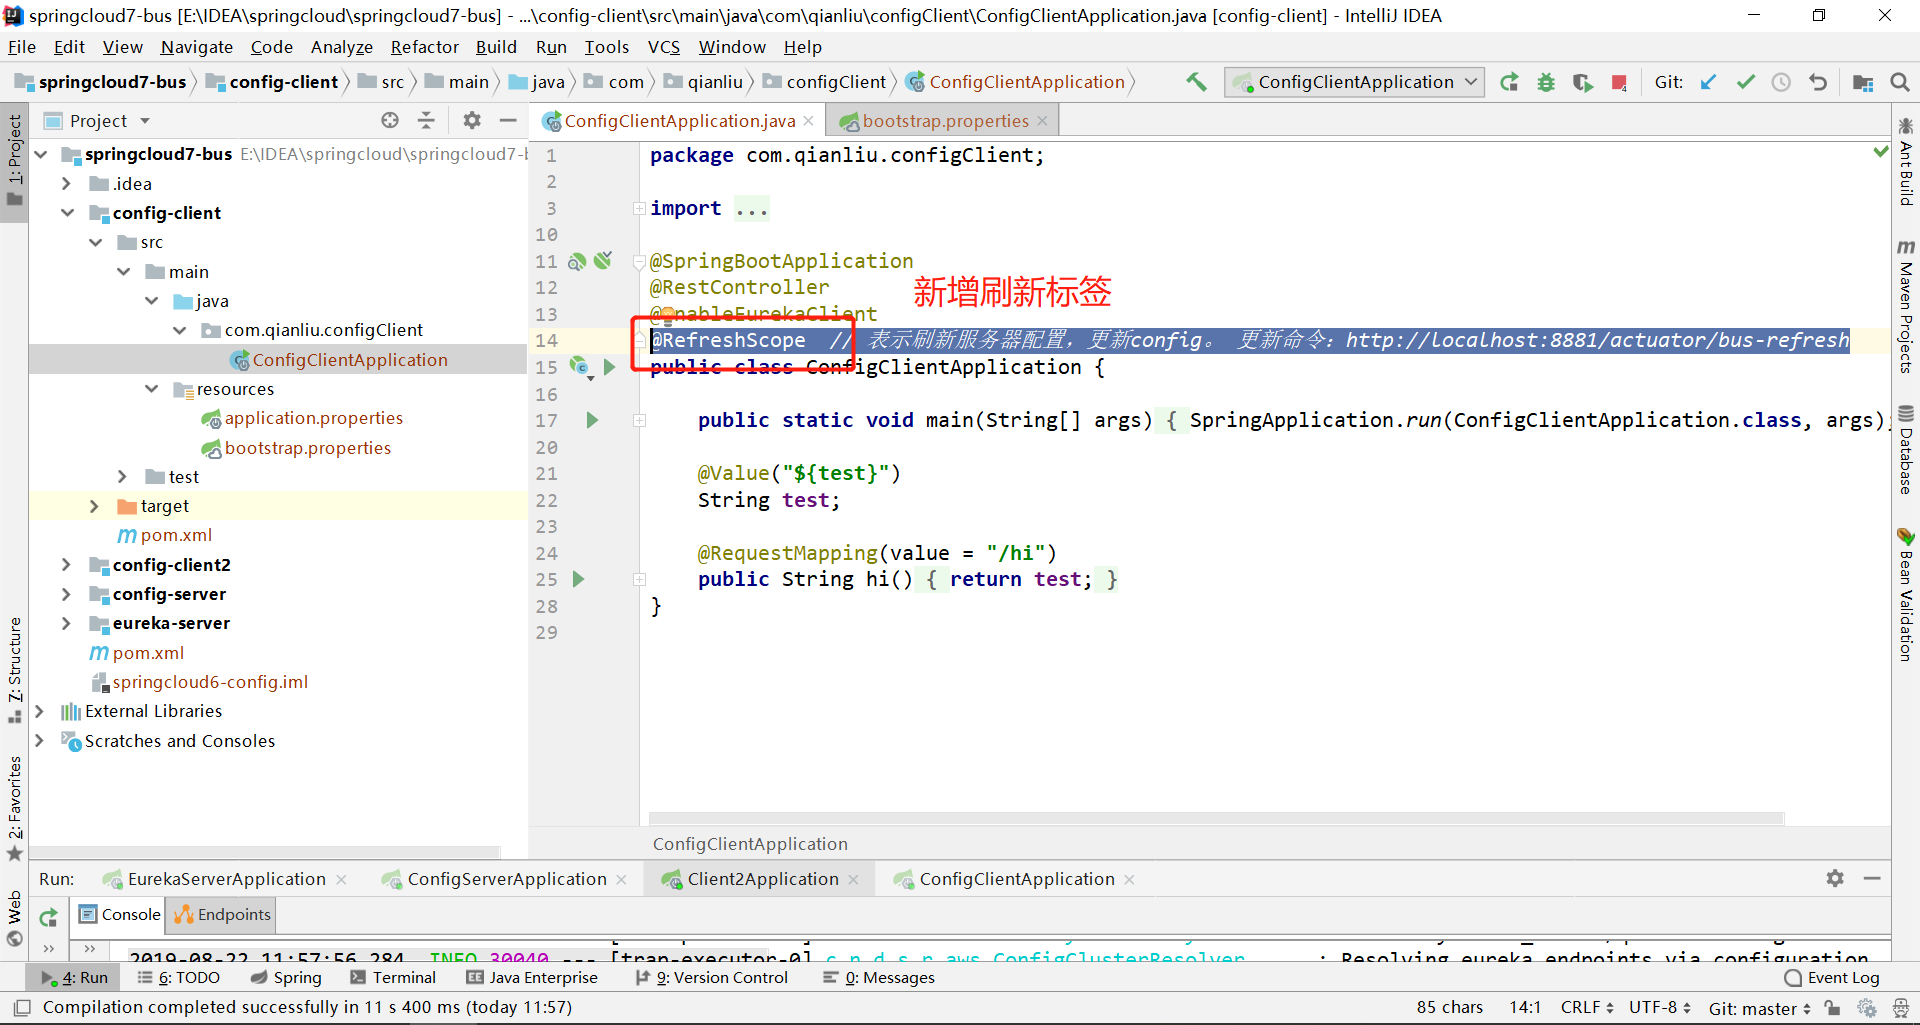Open Project Structure icon in toolbar
This screenshot has height=1025, width=1920.
point(1862,82)
